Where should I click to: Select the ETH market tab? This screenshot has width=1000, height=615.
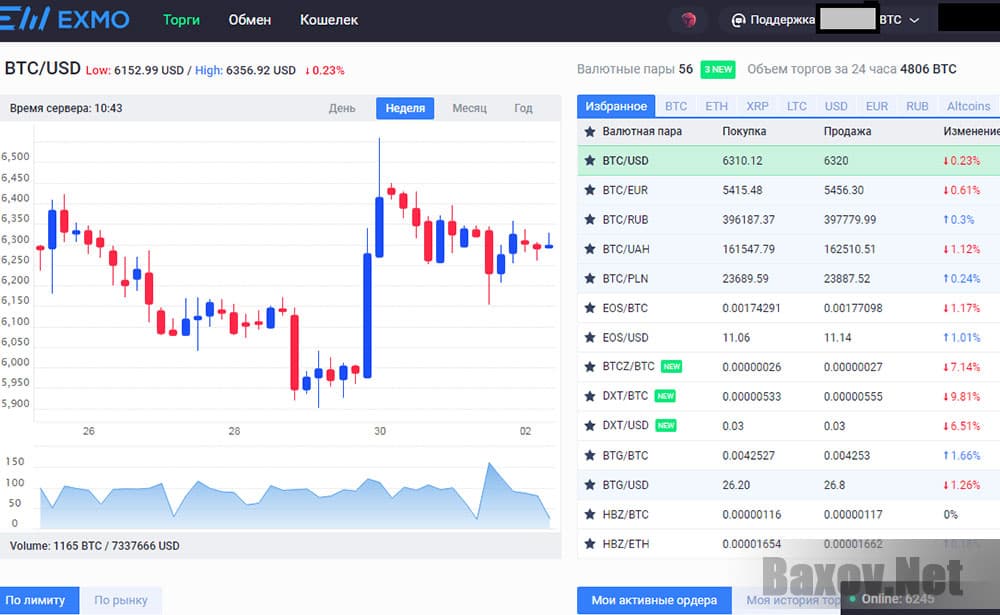pyautogui.click(x=717, y=105)
